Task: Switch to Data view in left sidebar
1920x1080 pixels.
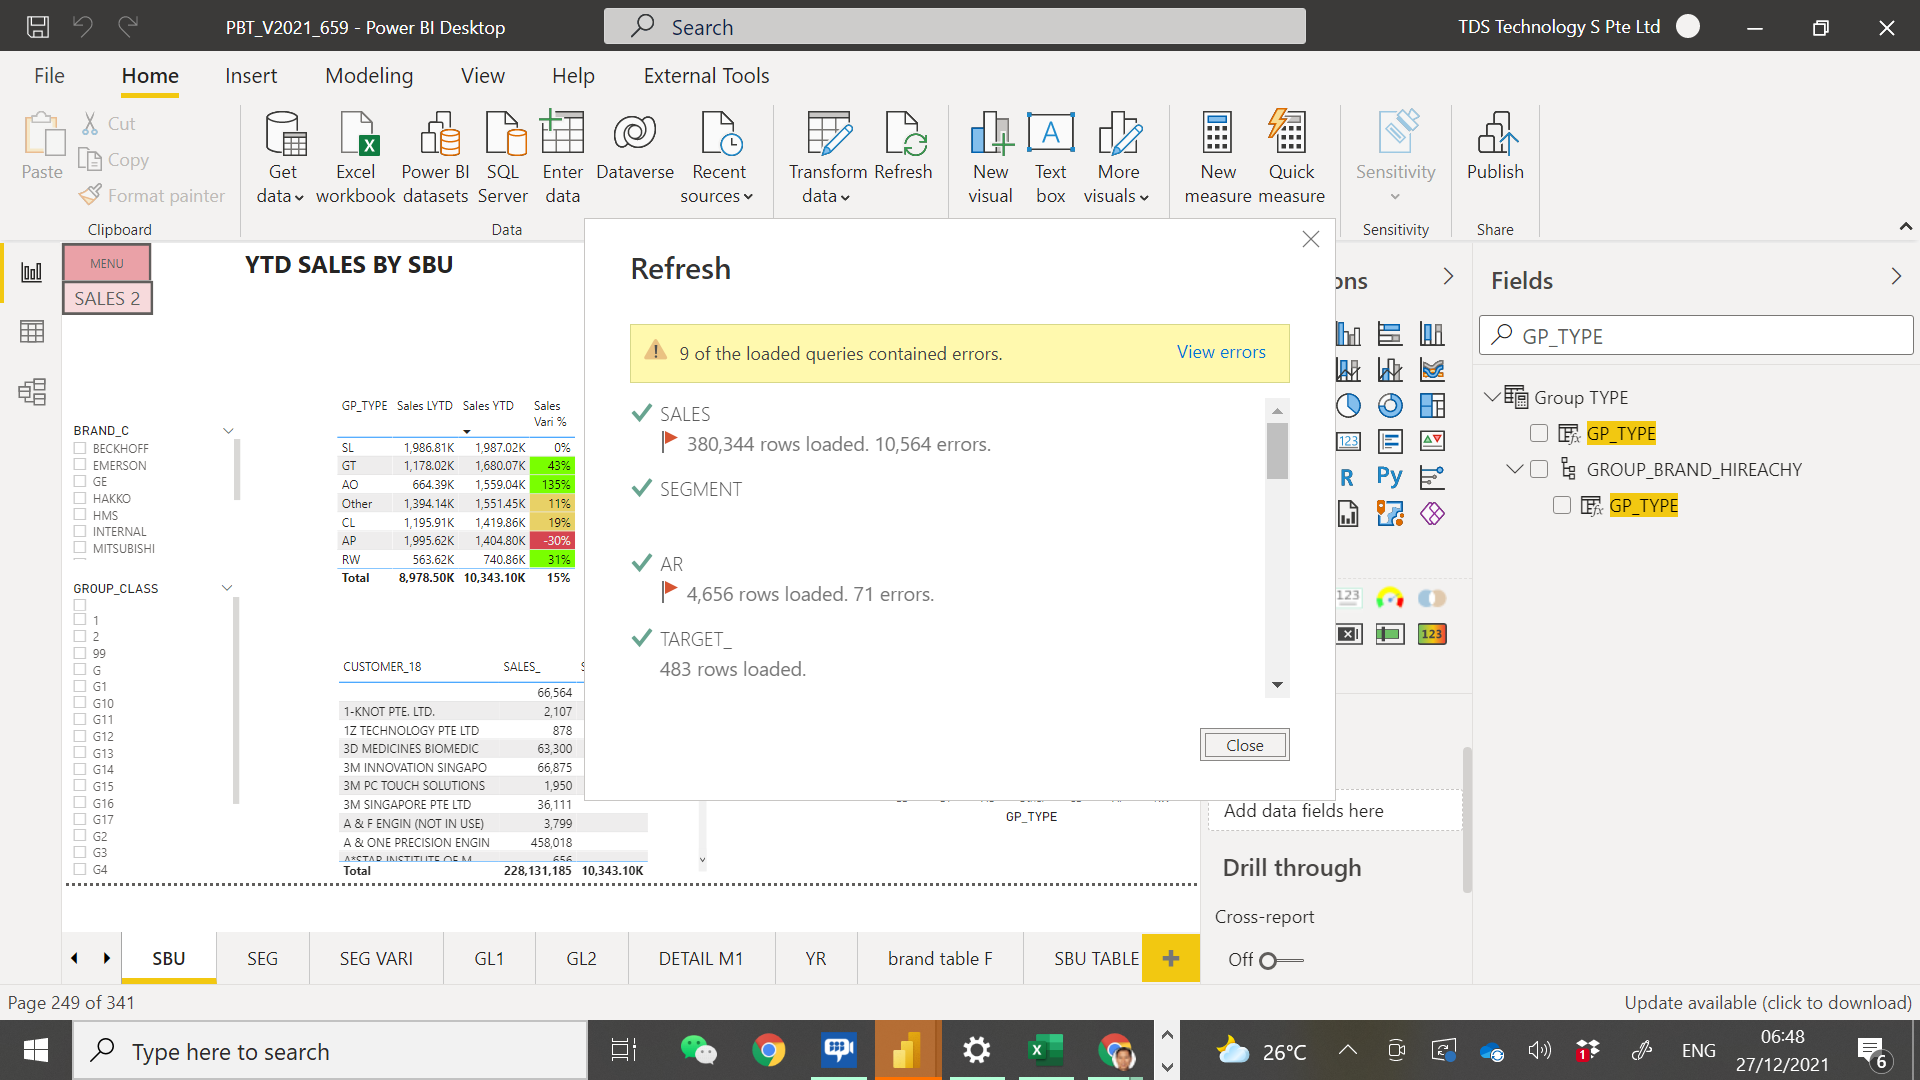Action: click(x=32, y=332)
